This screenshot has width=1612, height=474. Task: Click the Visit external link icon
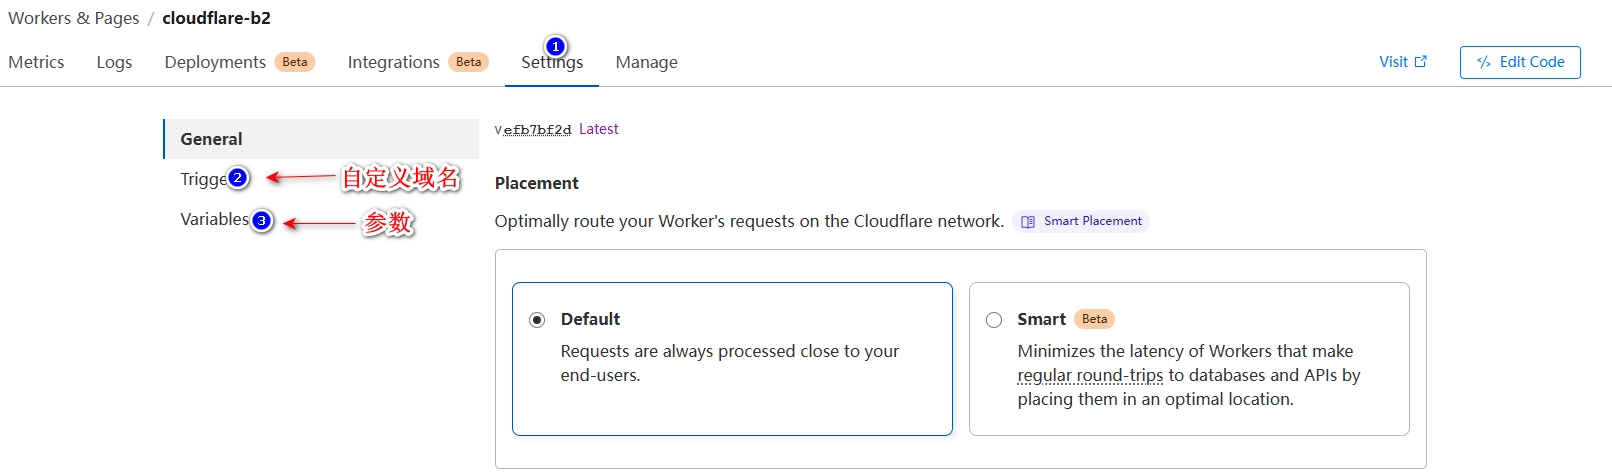point(1421,61)
